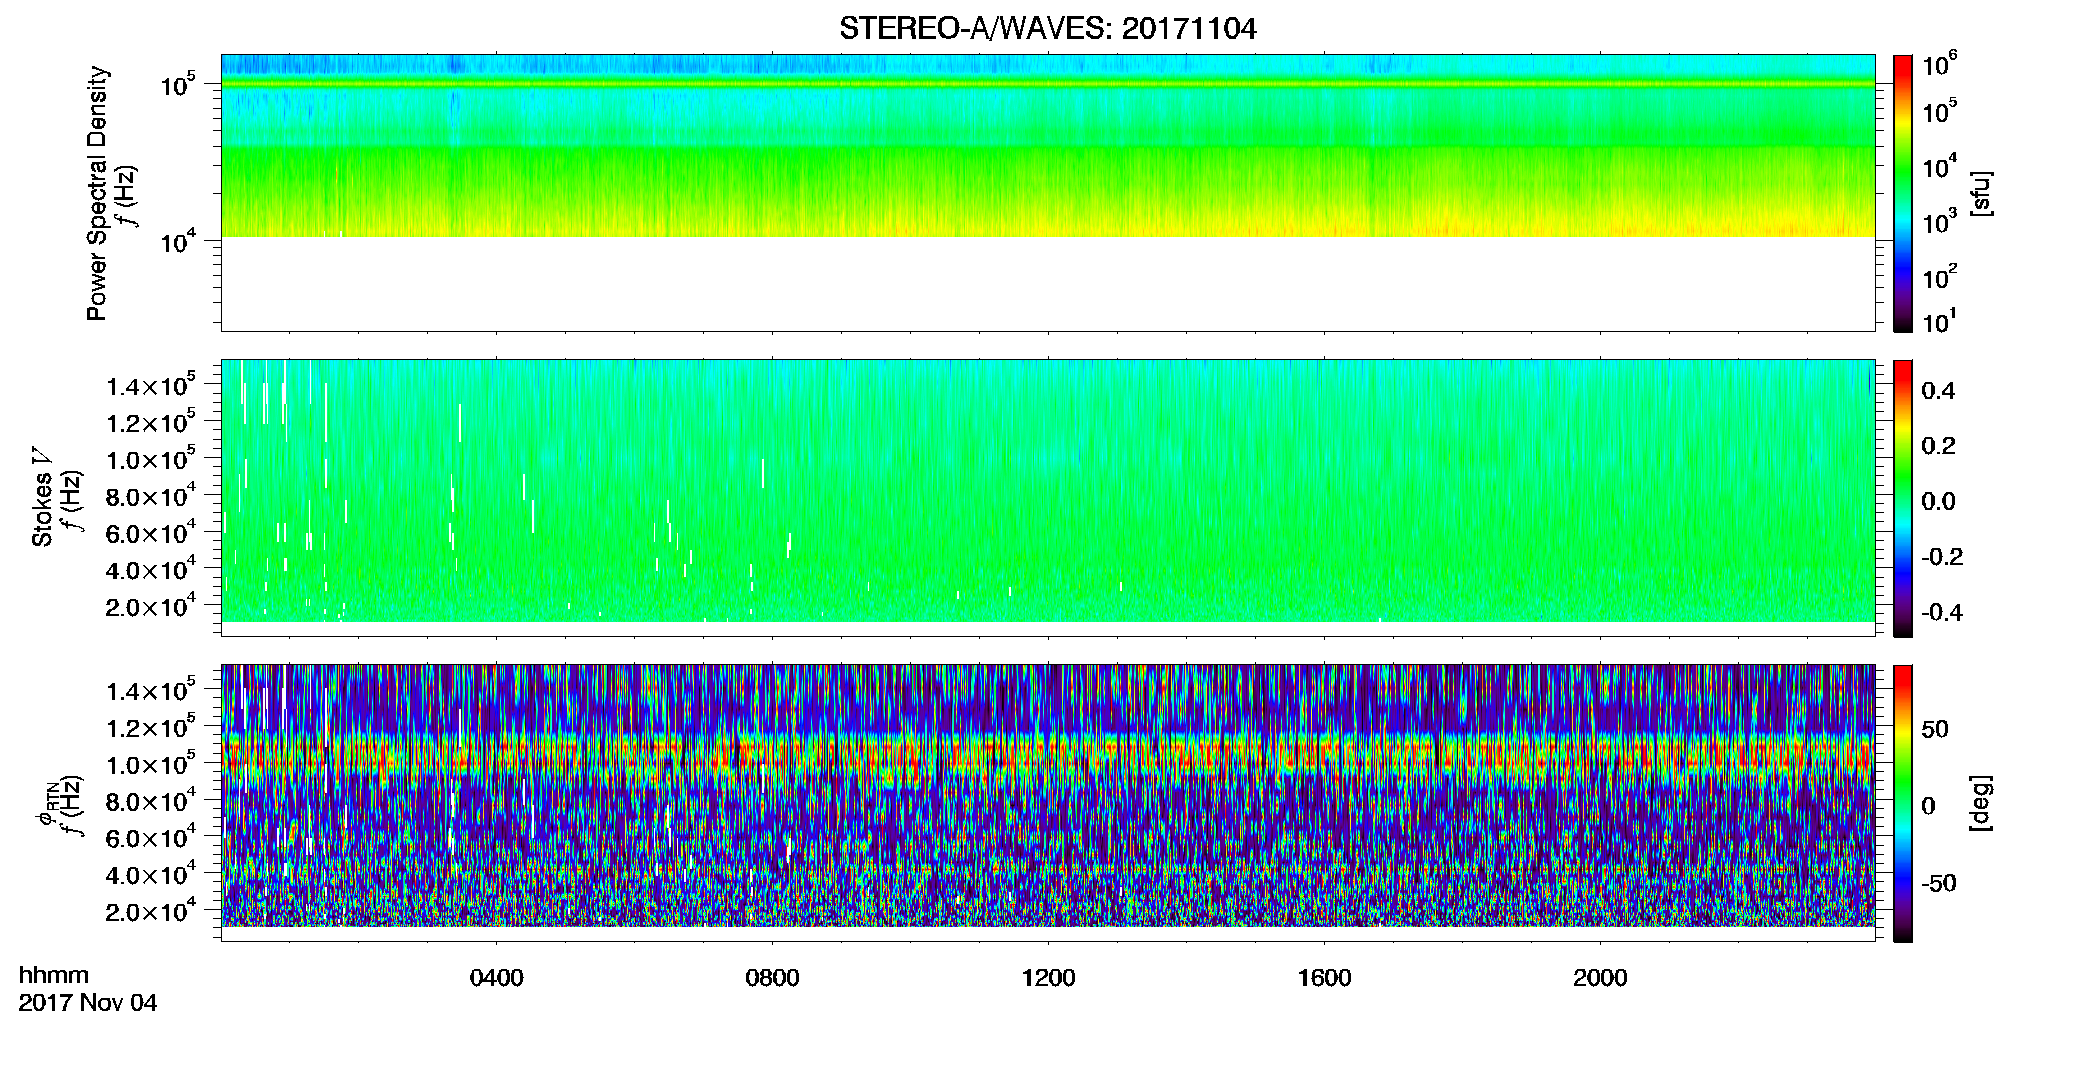Click the 2000 time tick label

[x=1601, y=978]
